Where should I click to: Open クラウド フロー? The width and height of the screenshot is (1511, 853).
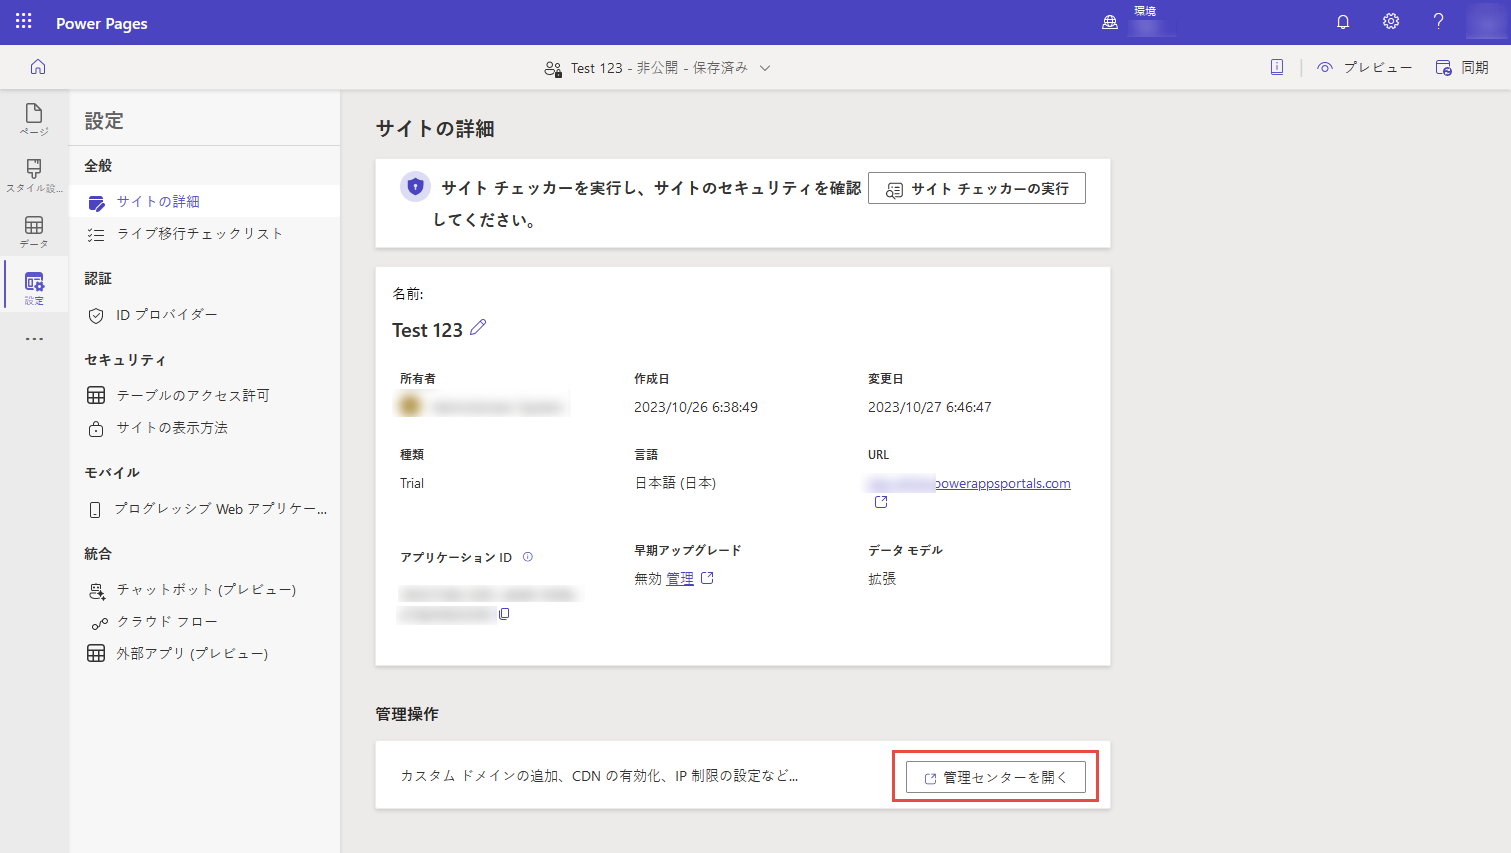click(x=204, y=621)
